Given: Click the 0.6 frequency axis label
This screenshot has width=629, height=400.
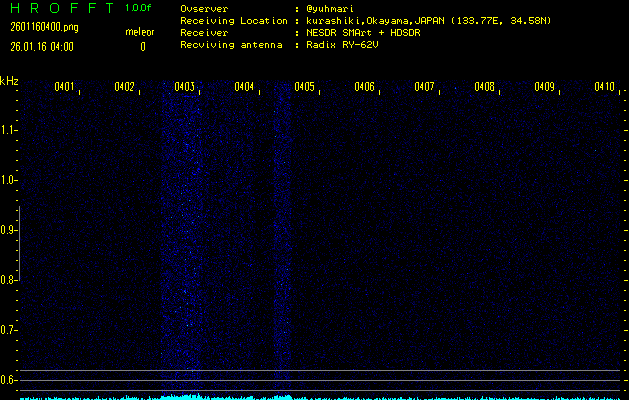Looking at the screenshot, I should (7, 380).
